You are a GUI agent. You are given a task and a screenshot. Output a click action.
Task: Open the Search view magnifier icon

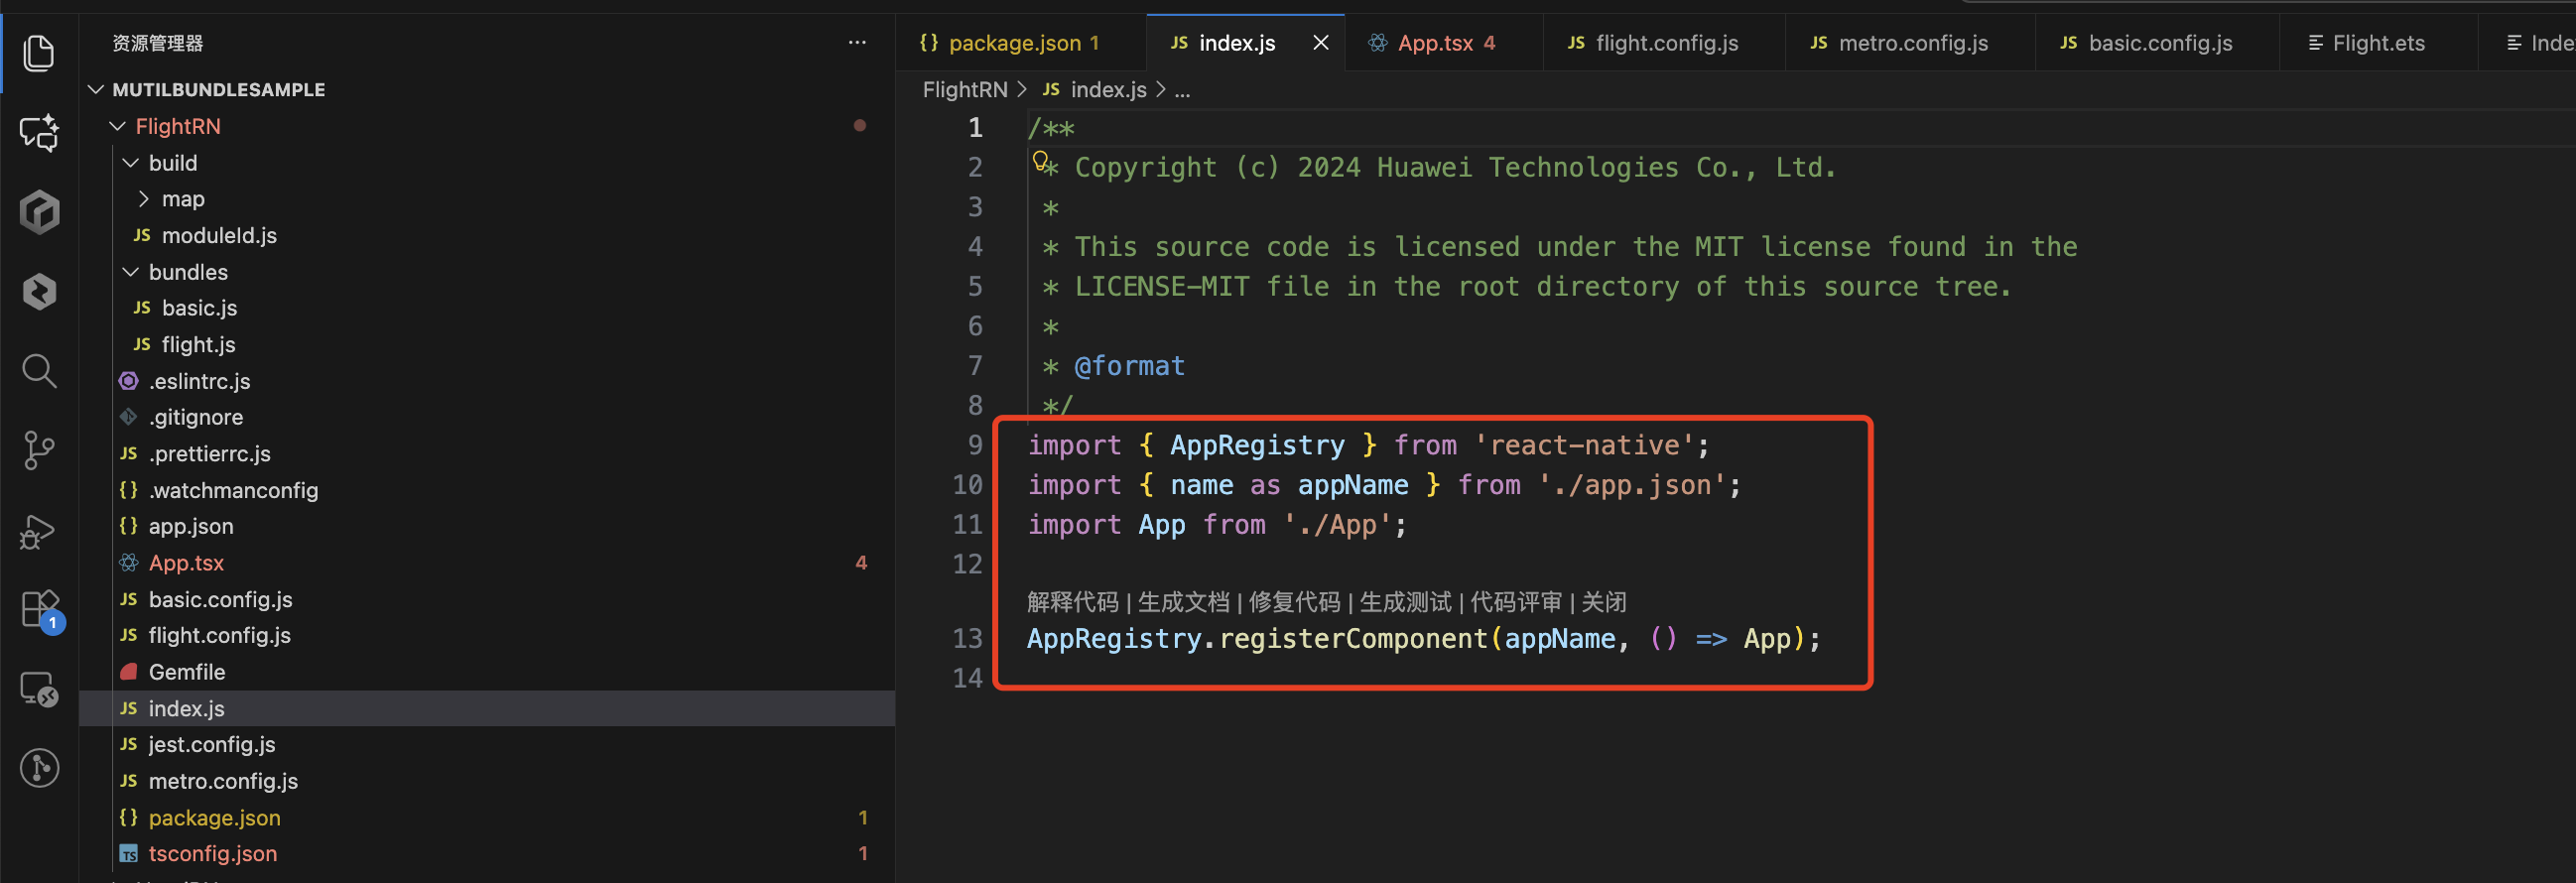click(x=39, y=371)
